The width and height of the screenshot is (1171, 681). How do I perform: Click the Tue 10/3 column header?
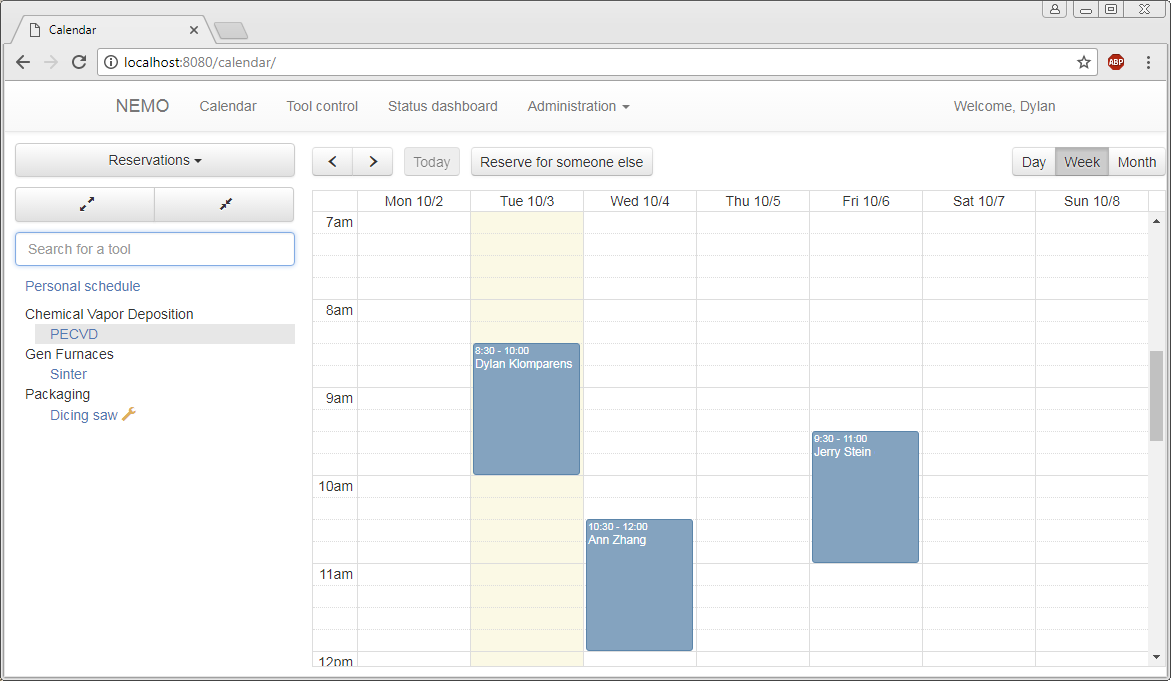coord(527,201)
